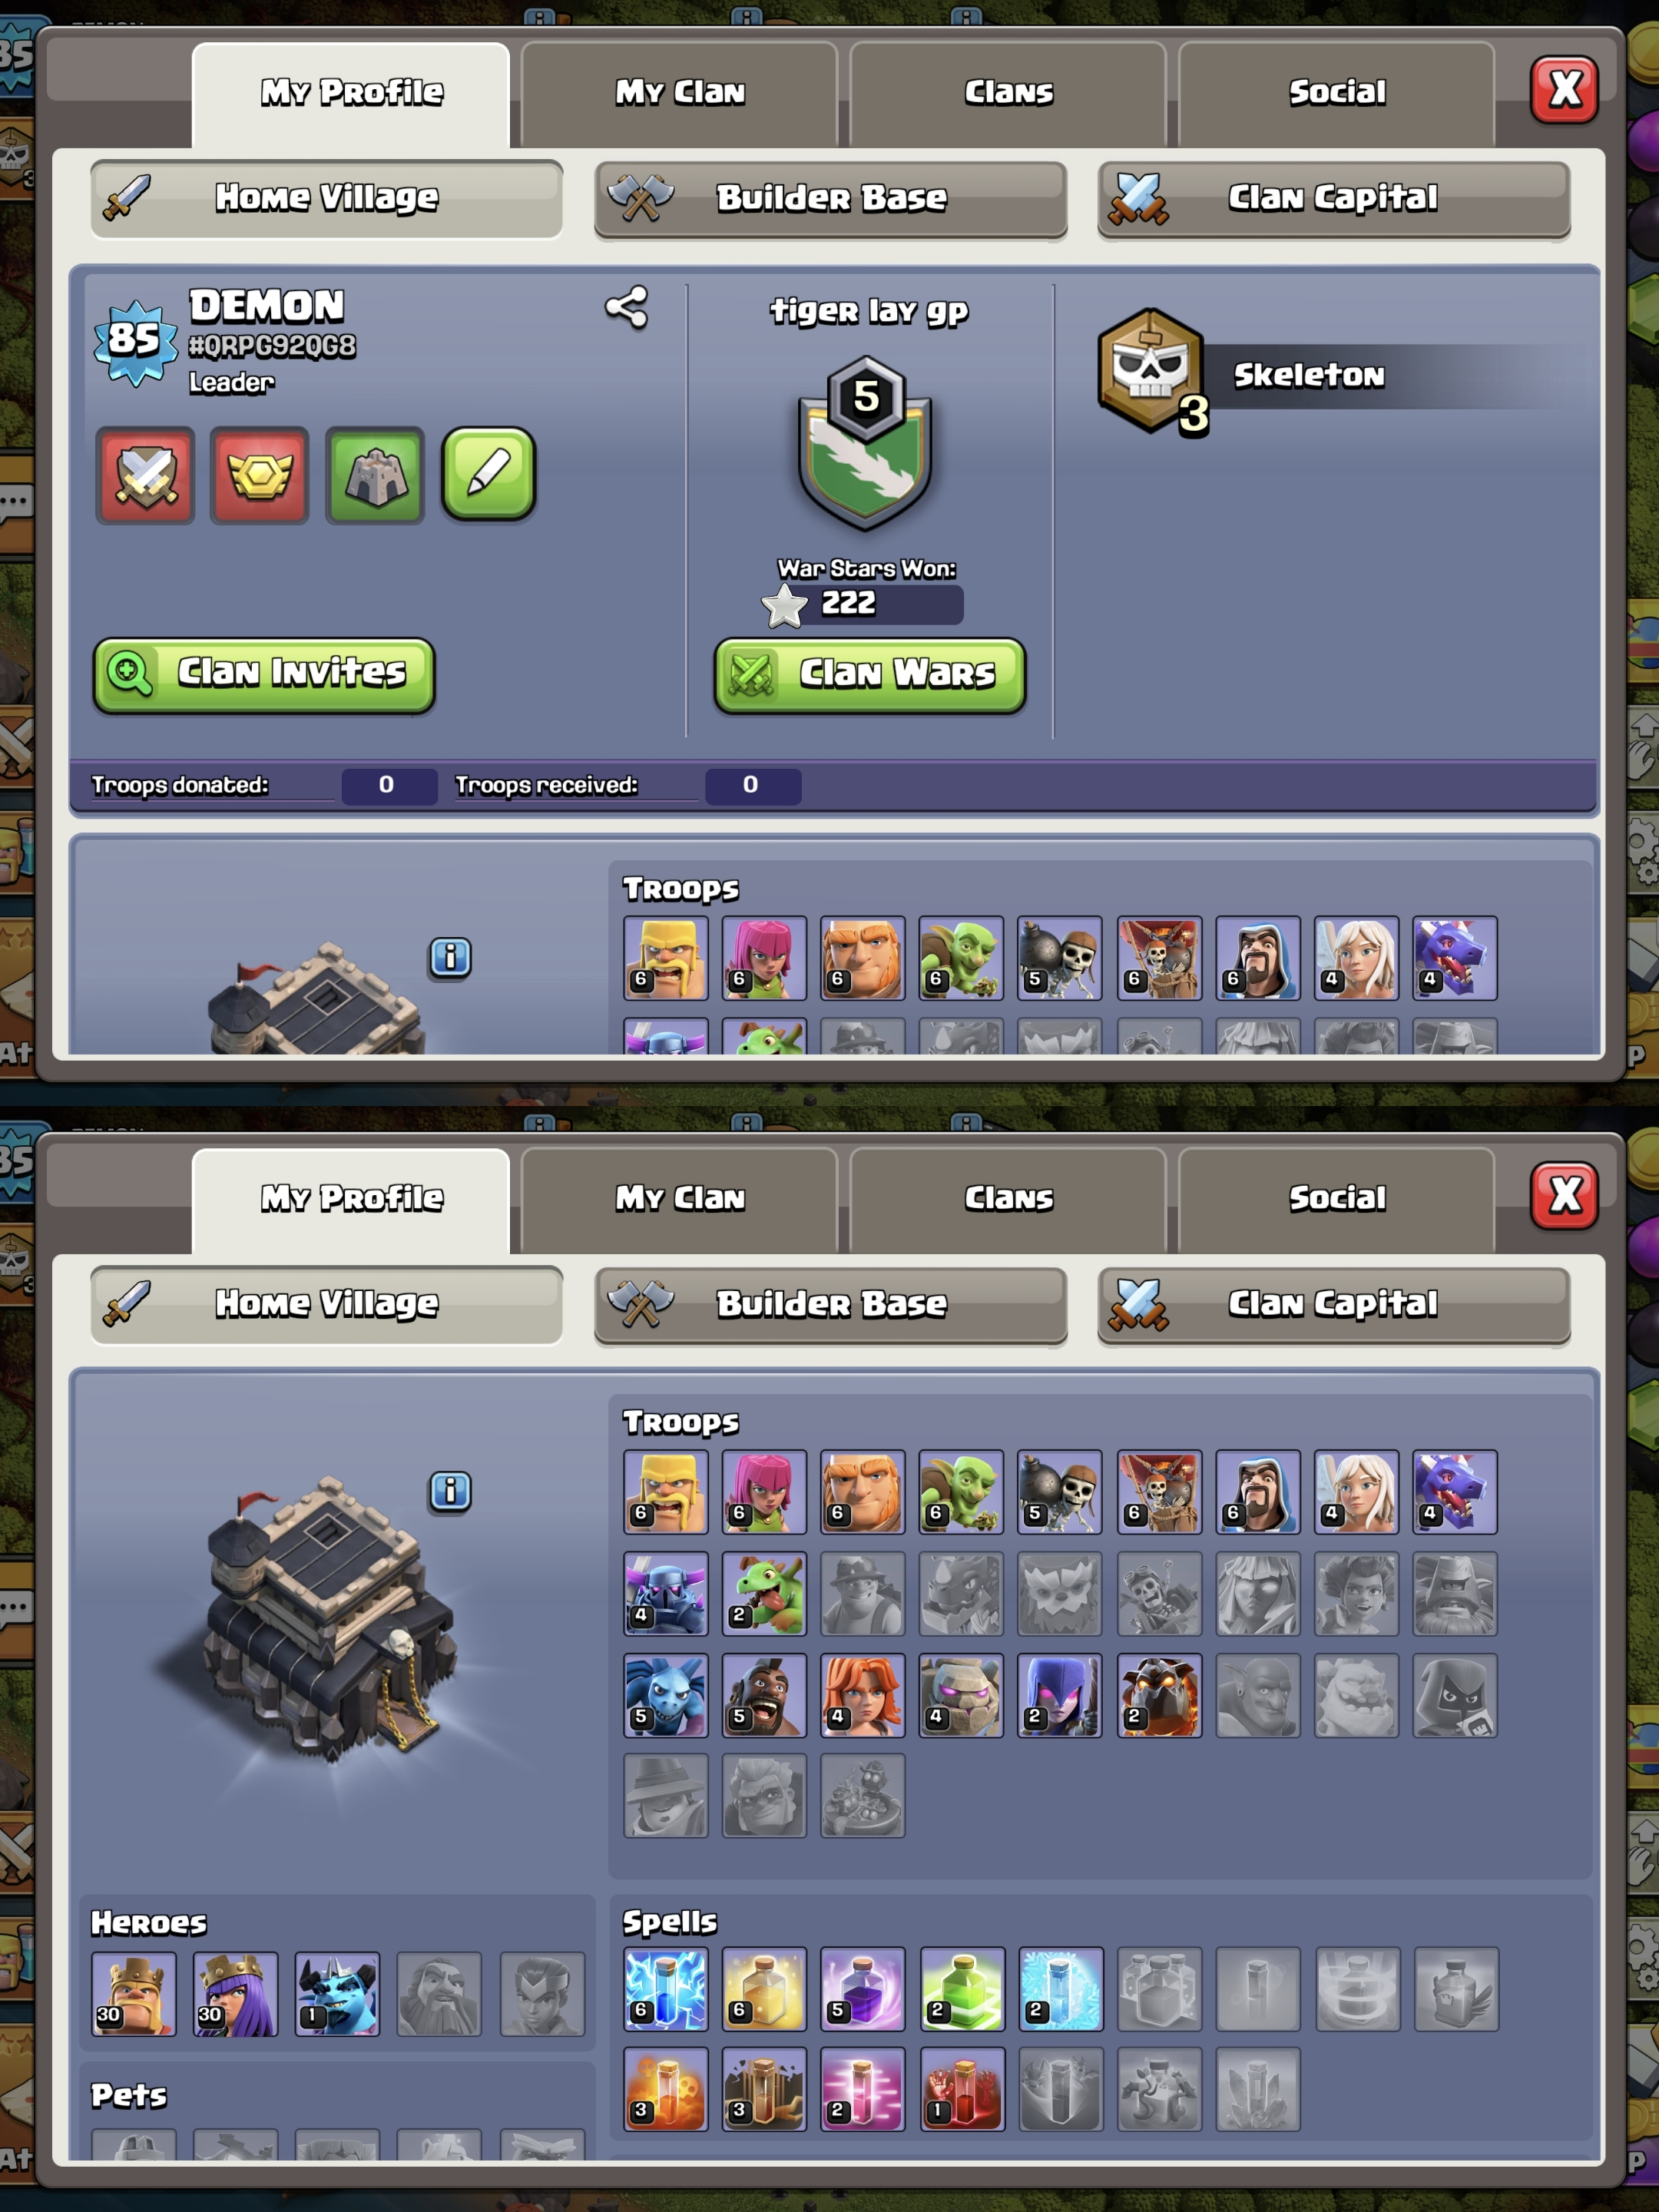Viewport: 1659px width, 2212px height.
Task: Tap the Hog Rider troop icon
Action: [x=764, y=1695]
